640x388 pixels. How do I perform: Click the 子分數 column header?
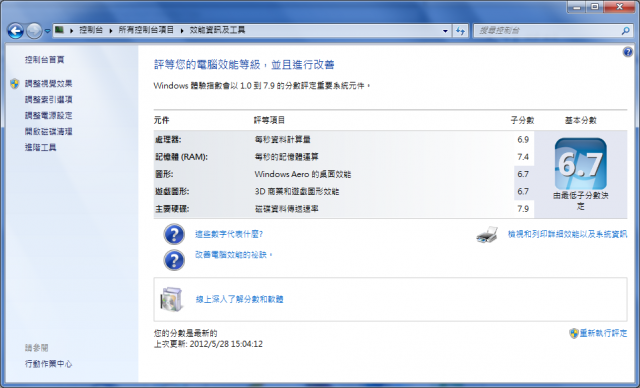pyautogui.click(x=522, y=120)
